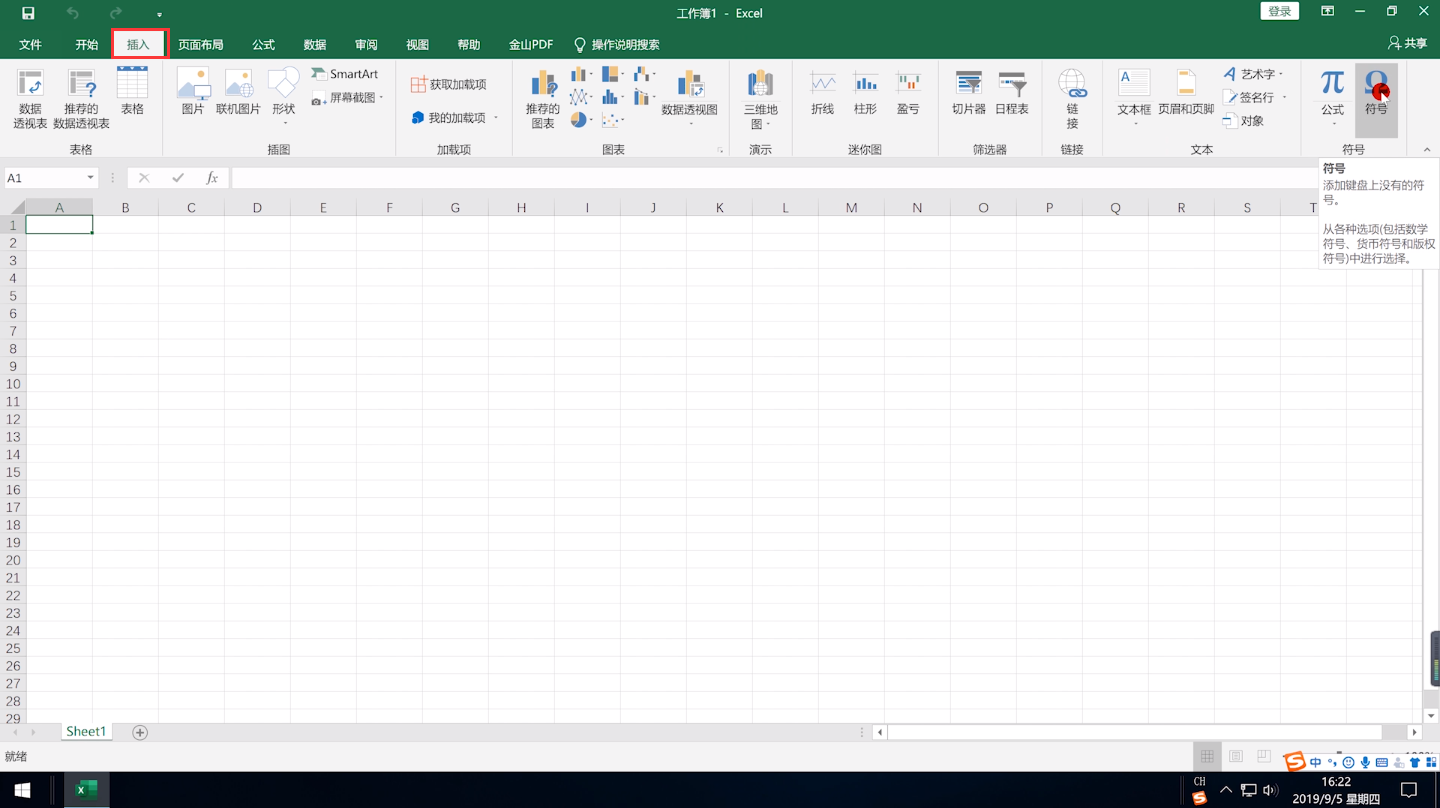Insert a Column sparkline (柱形)

[x=865, y=92]
